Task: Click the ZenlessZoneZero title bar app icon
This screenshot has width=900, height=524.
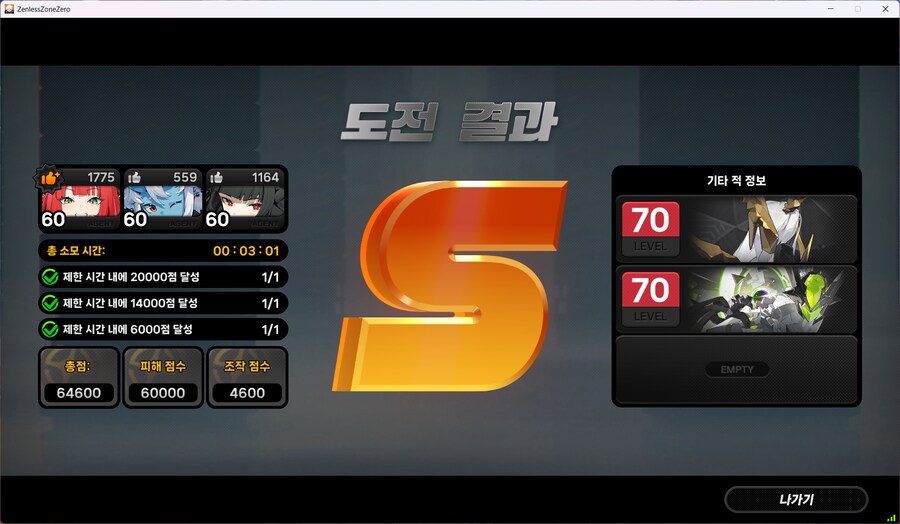Action: [9, 9]
